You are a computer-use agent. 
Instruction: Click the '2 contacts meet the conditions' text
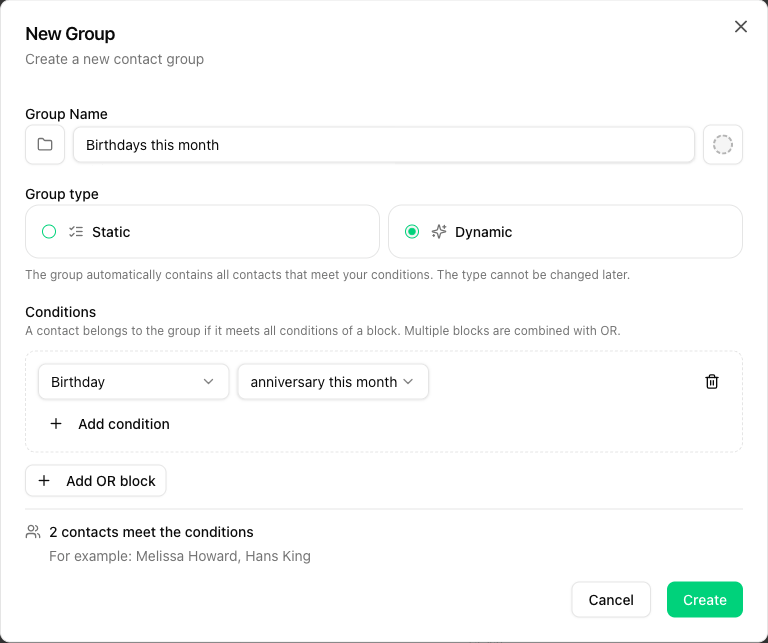coord(151,532)
